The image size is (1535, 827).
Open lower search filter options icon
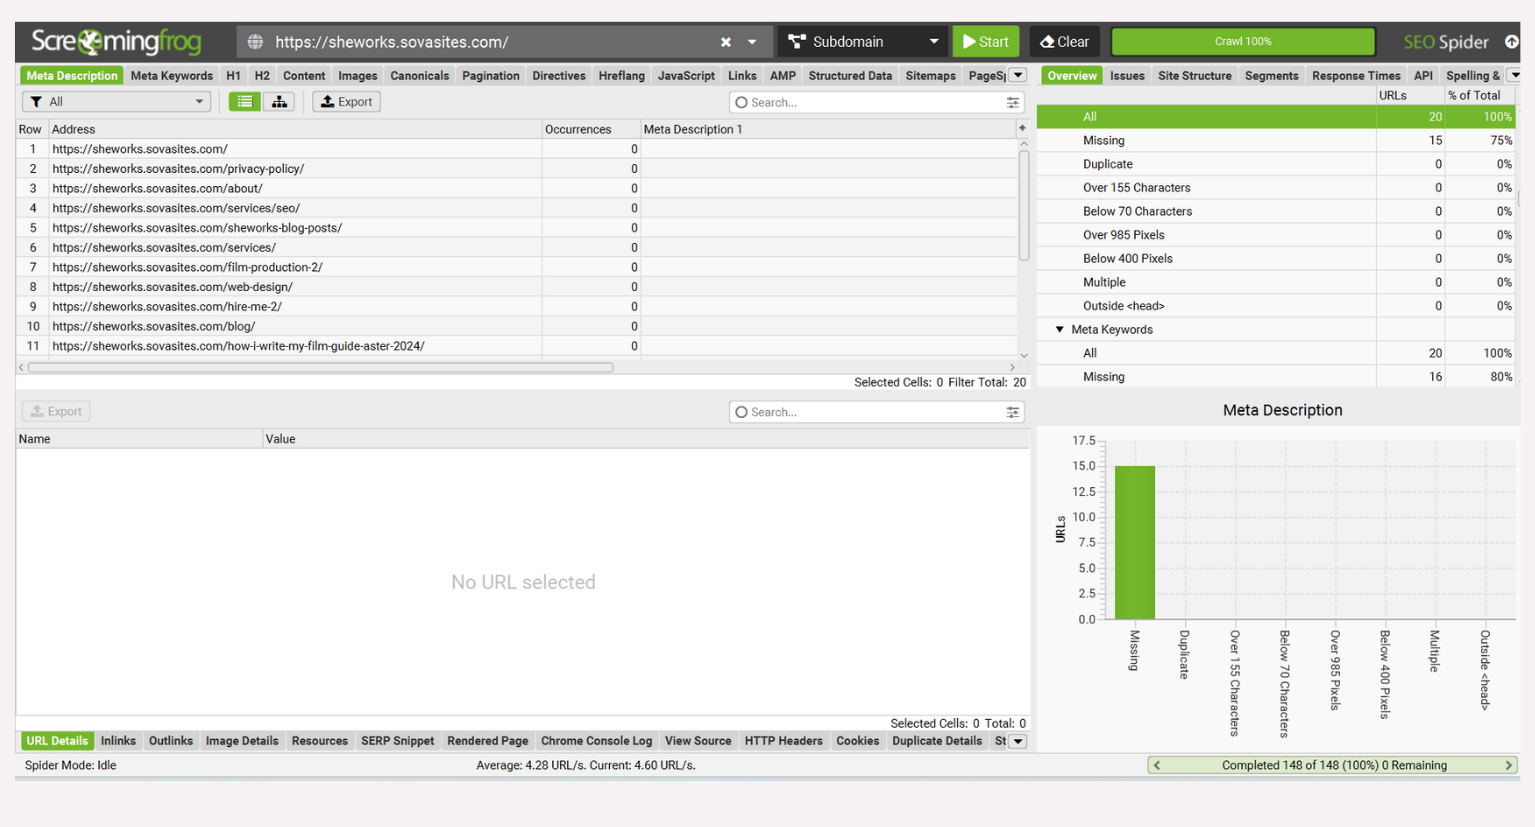tap(1013, 412)
